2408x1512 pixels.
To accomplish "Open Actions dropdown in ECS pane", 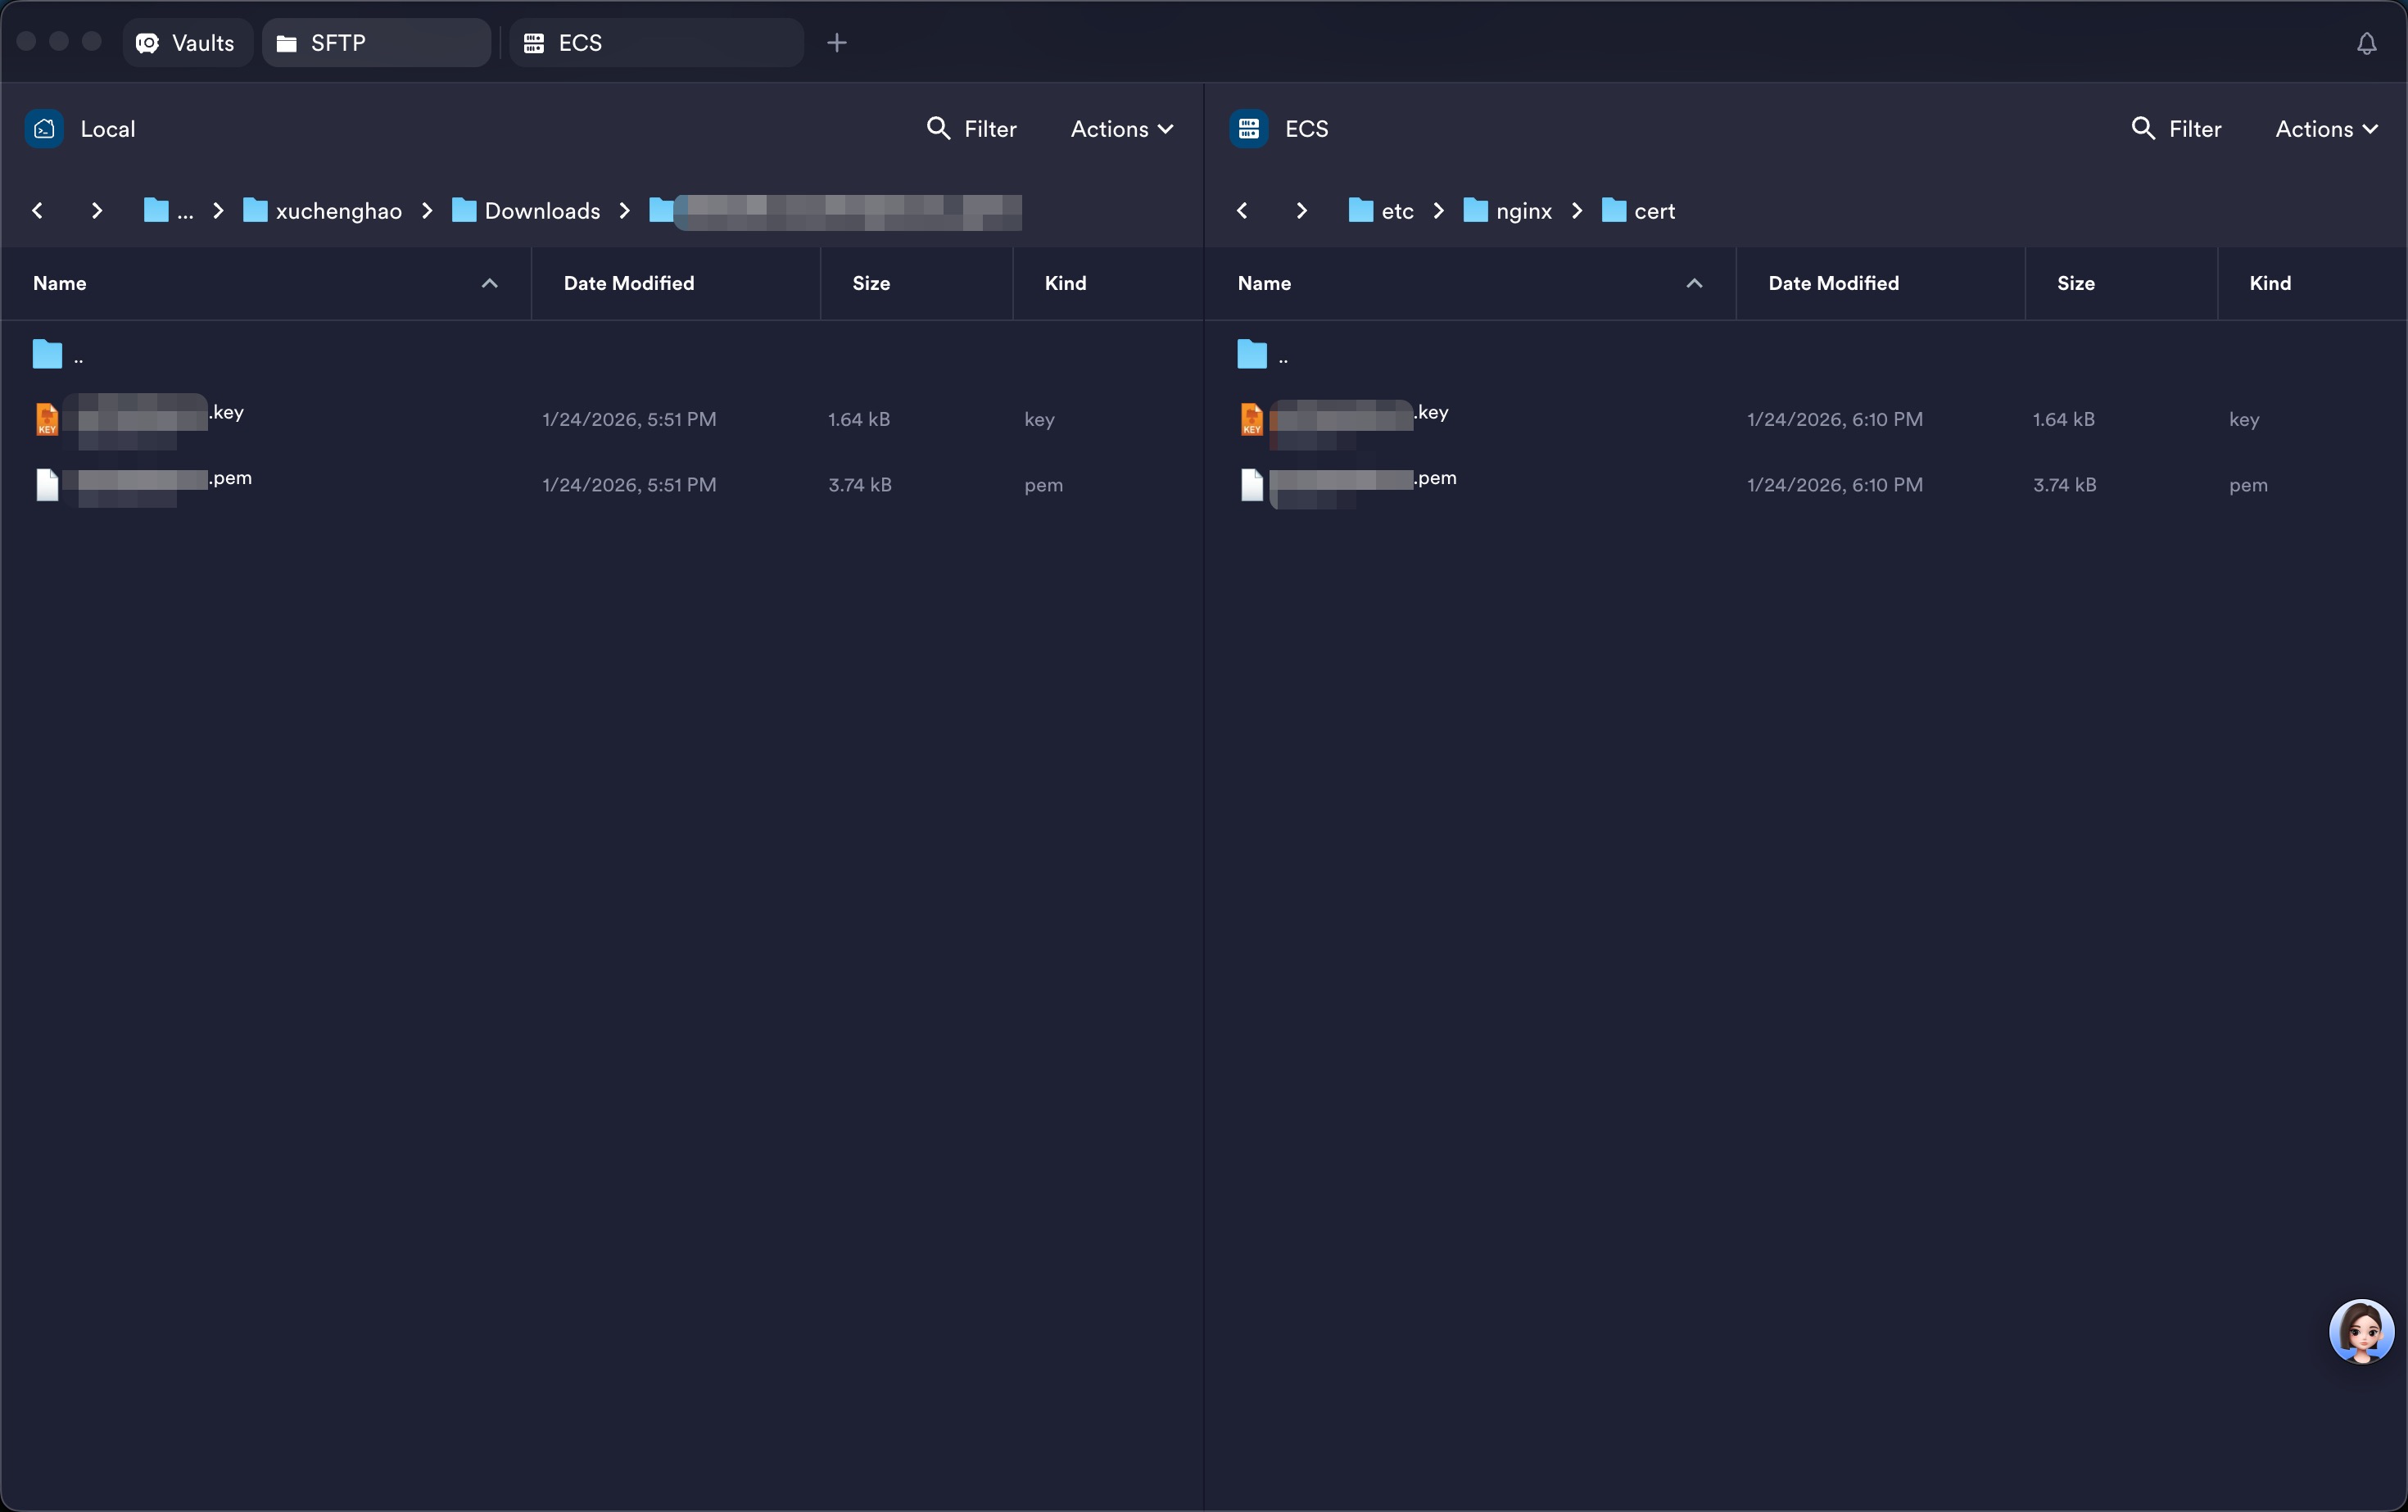I will (x=2326, y=129).
